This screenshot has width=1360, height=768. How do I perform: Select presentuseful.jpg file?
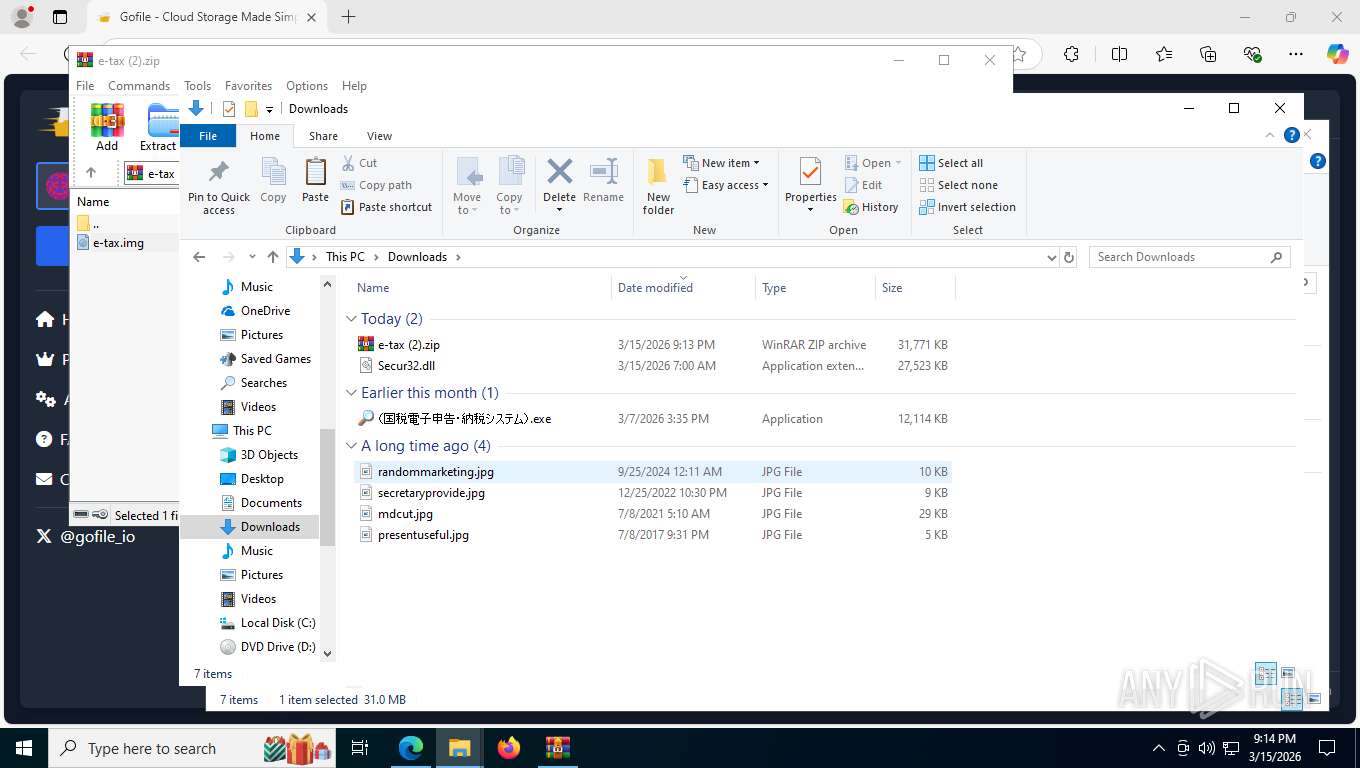point(652,535)
